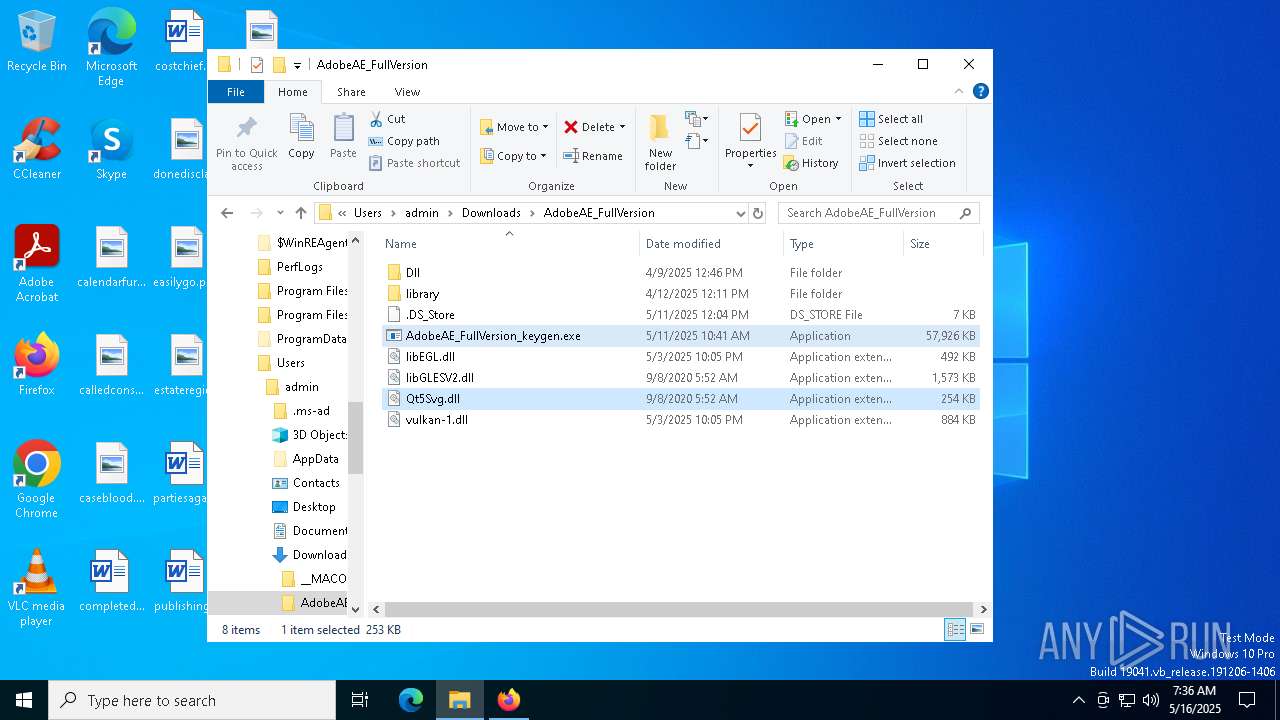Click Invert selection
Viewport: 1280px width, 720px height.
pos(907,163)
